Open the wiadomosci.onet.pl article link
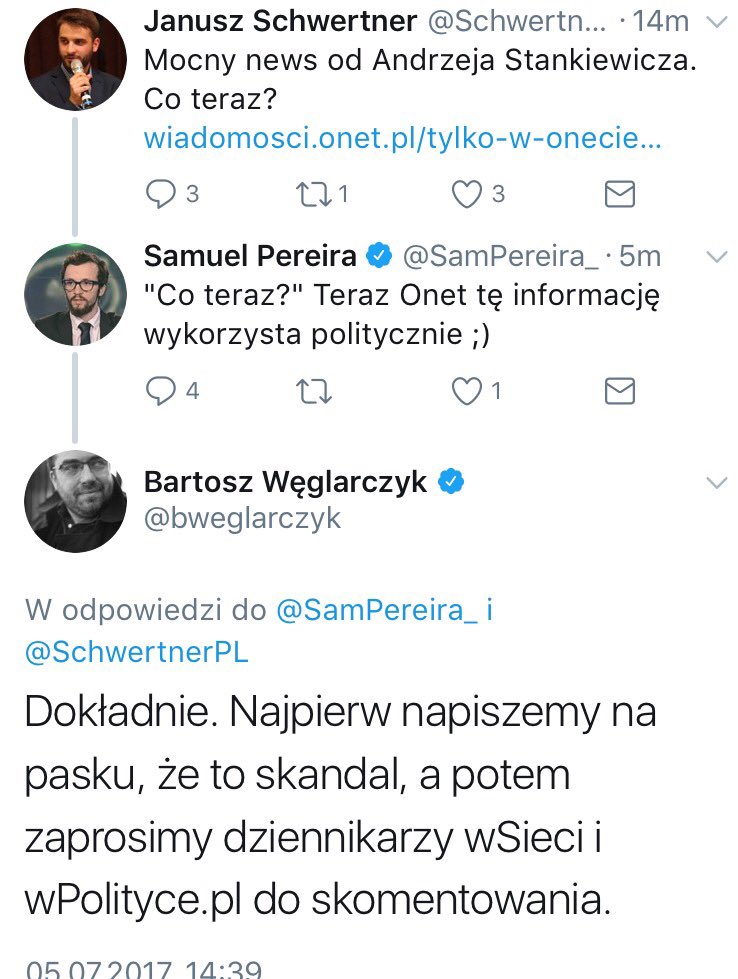 point(402,139)
